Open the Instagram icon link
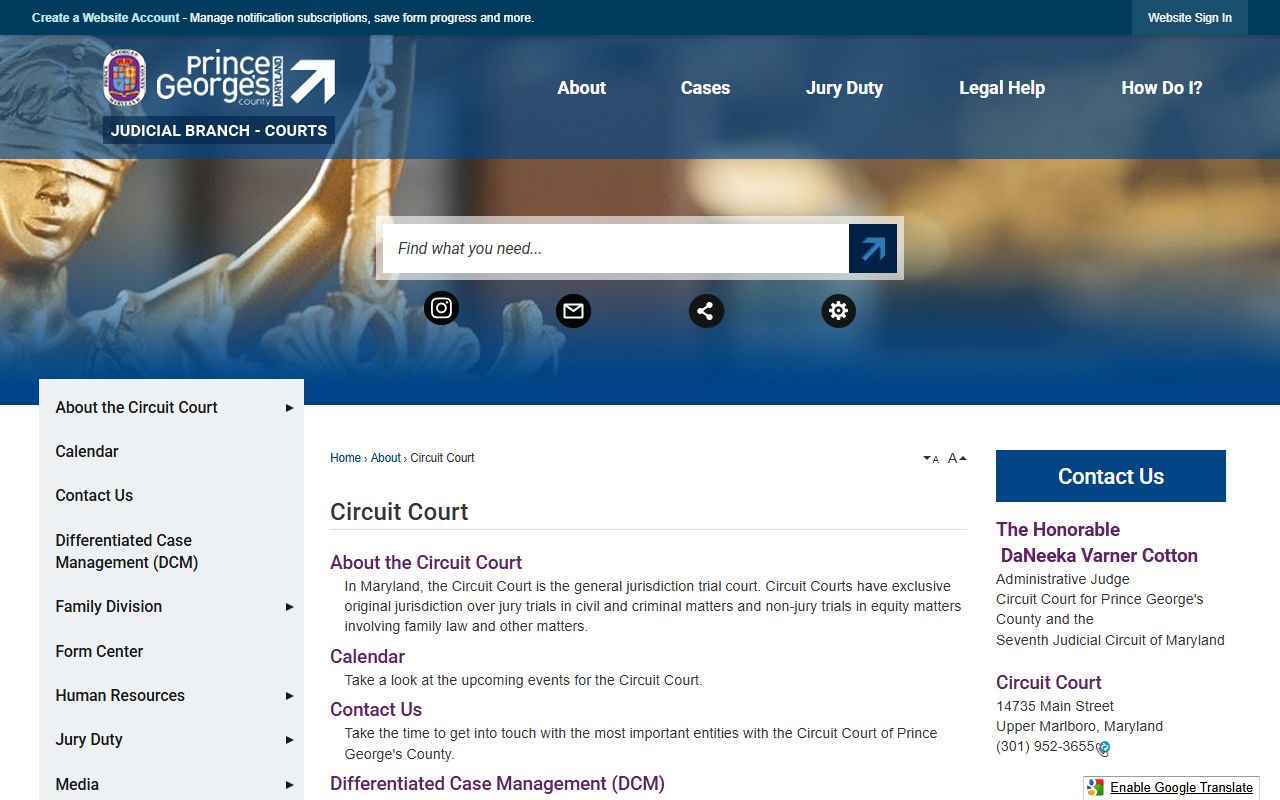The width and height of the screenshot is (1280, 800). coord(441,308)
